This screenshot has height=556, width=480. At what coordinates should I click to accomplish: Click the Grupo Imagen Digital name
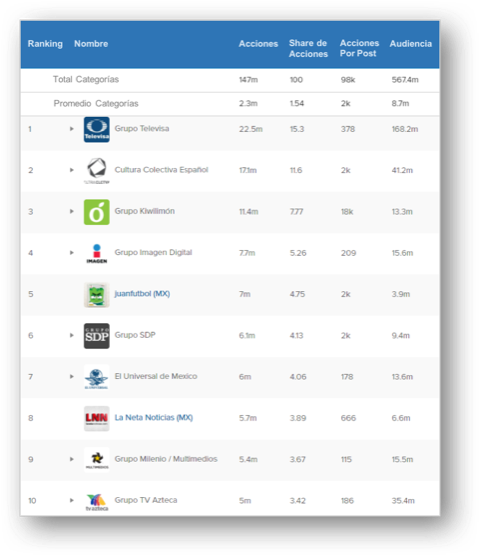click(x=153, y=252)
